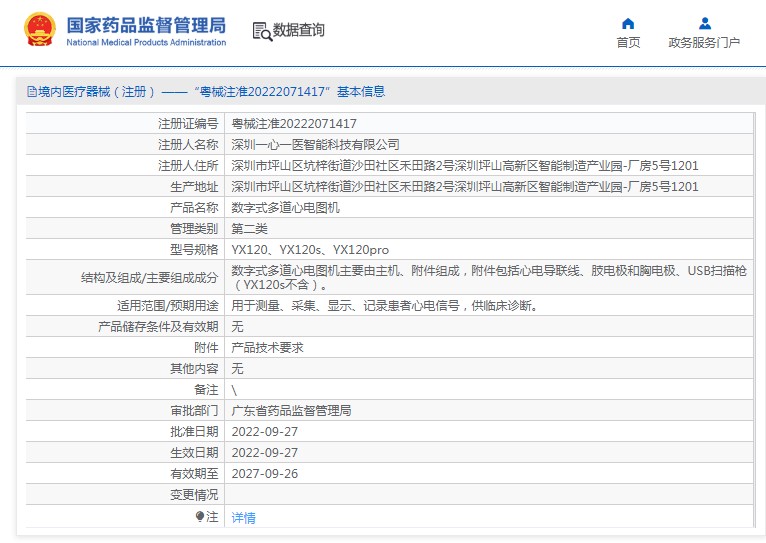Screen dimensions: 766x543
Task: Click the 生效日期 row label
Action: 194,453
